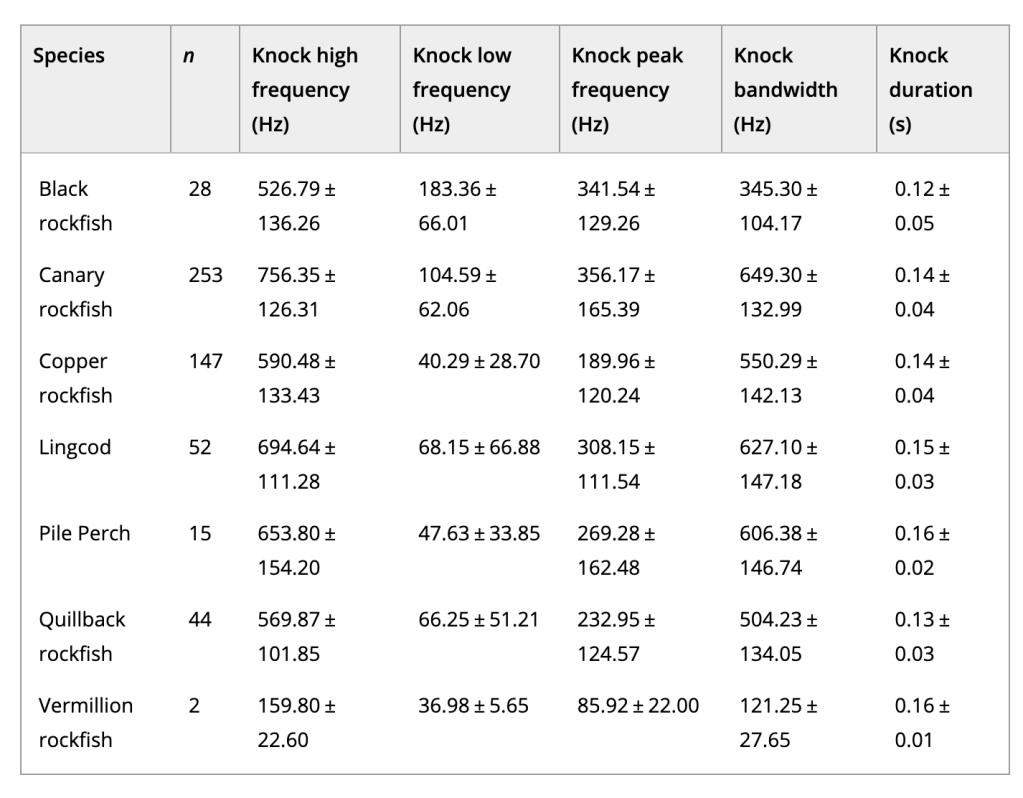Select the Lingcod species cell
This screenshot has width=1023, height=798.
tap(74, 447)
